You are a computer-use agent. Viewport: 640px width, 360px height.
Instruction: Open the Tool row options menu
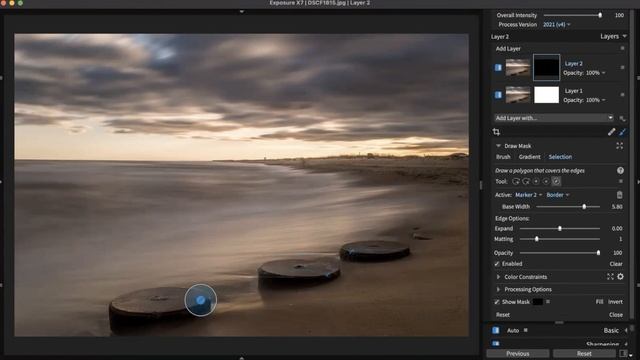tap(621, 181)
